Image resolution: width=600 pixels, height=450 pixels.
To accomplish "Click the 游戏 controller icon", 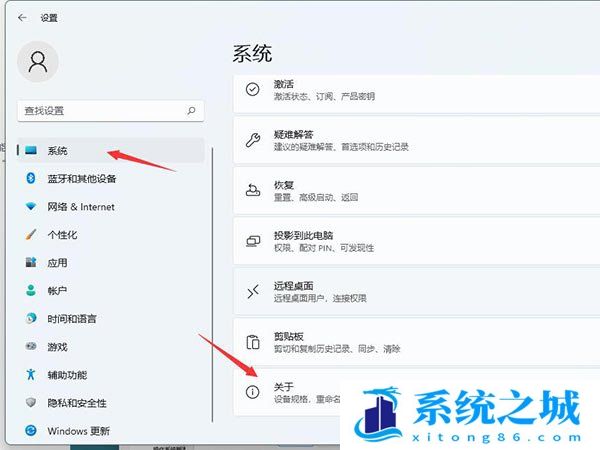I will 30,347.
